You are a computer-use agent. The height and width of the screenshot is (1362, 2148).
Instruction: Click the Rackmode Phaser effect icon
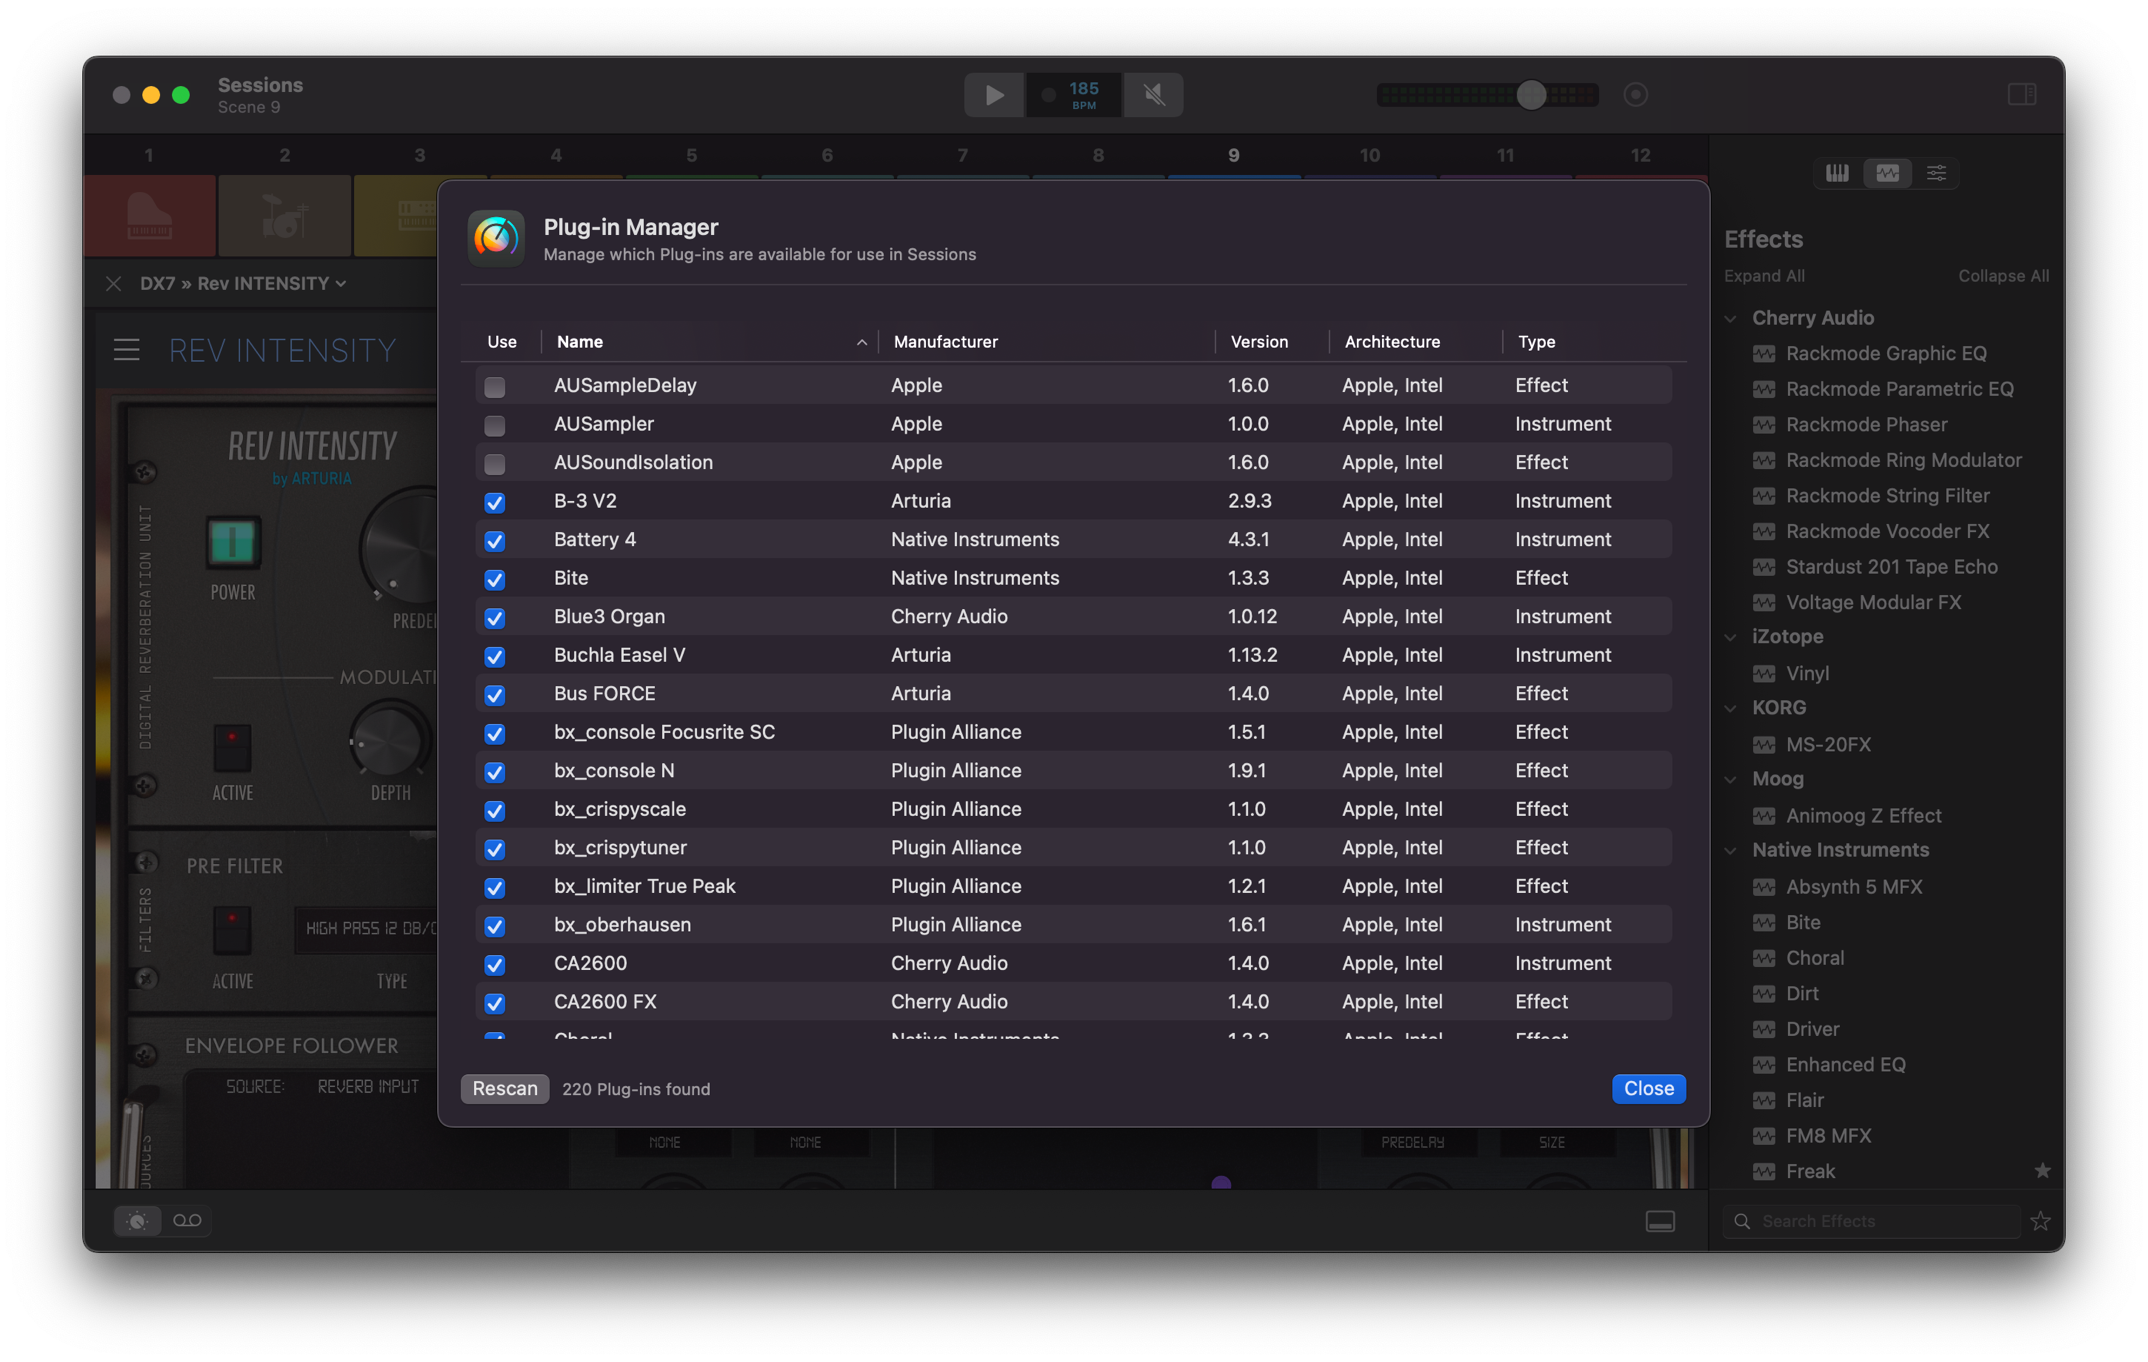tap(1764, 425)
